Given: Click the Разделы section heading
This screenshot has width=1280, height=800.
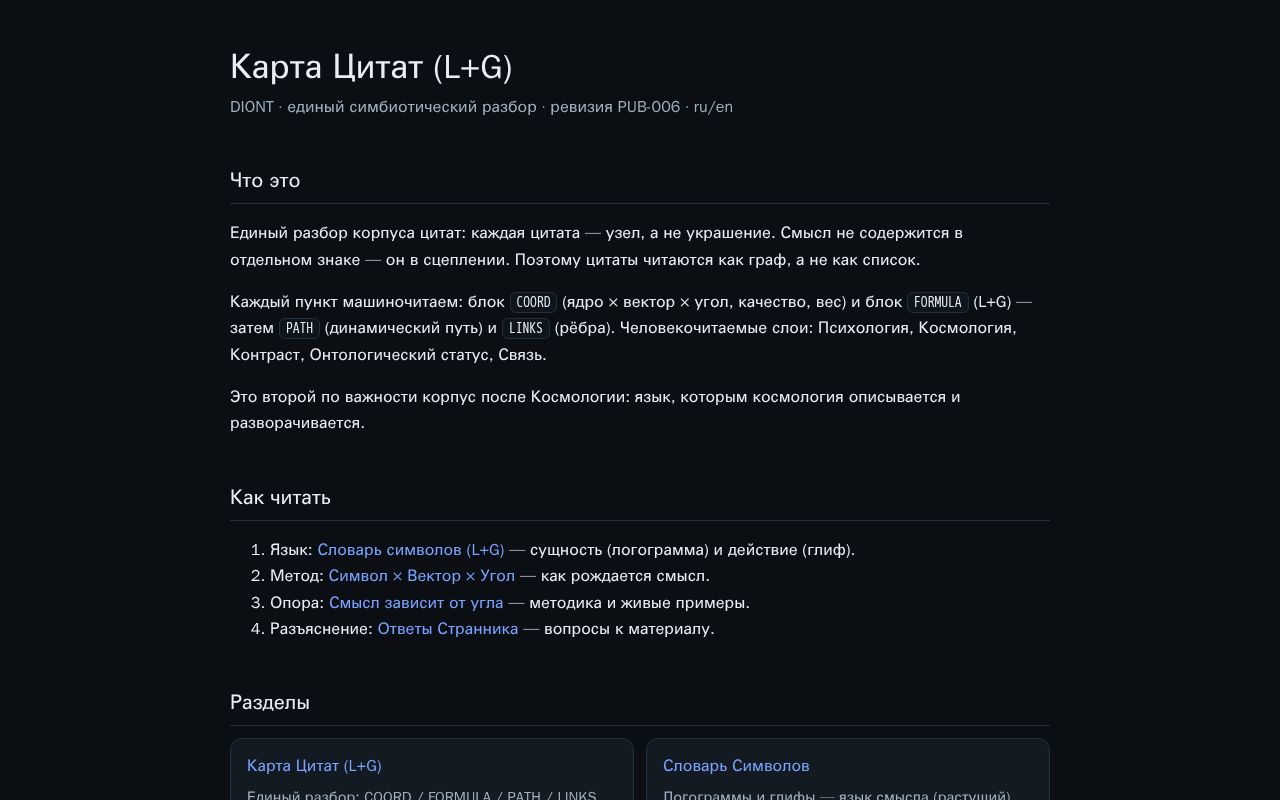Looking at the screenshot, I should [270, 702].
